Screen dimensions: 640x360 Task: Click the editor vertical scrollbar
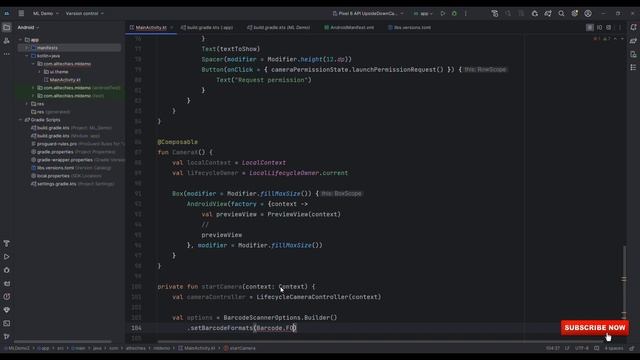(x=624, y=282)
